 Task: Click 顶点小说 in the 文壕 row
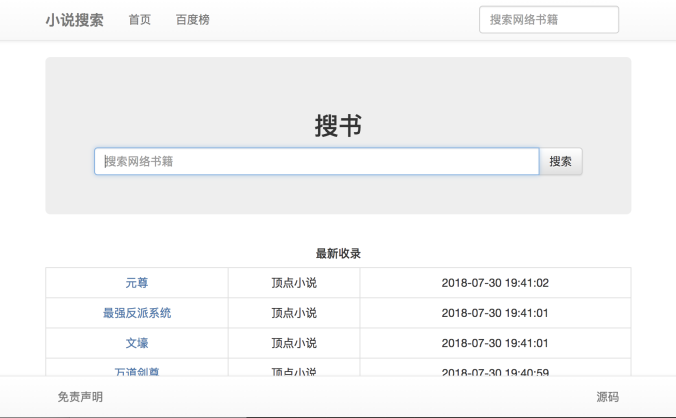294,343
